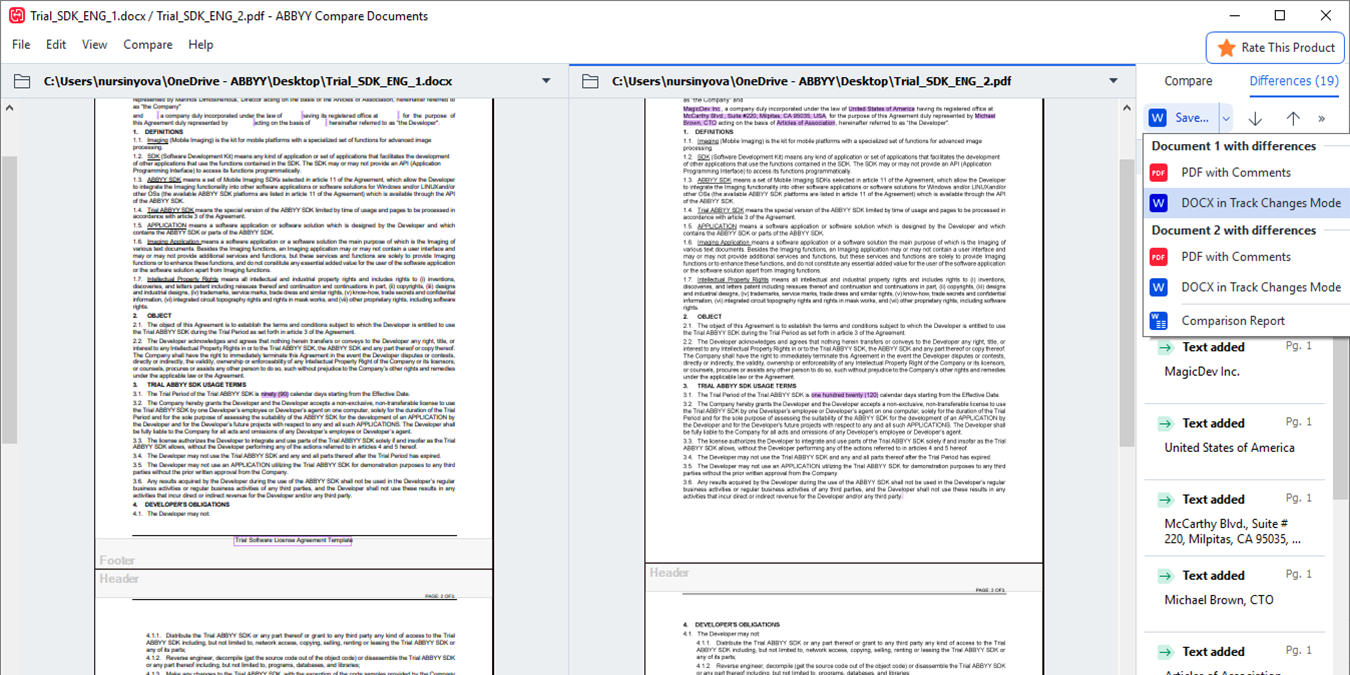Open the File menu
Viewport: 1350px width, 675px height.
(x=21, y=45)
